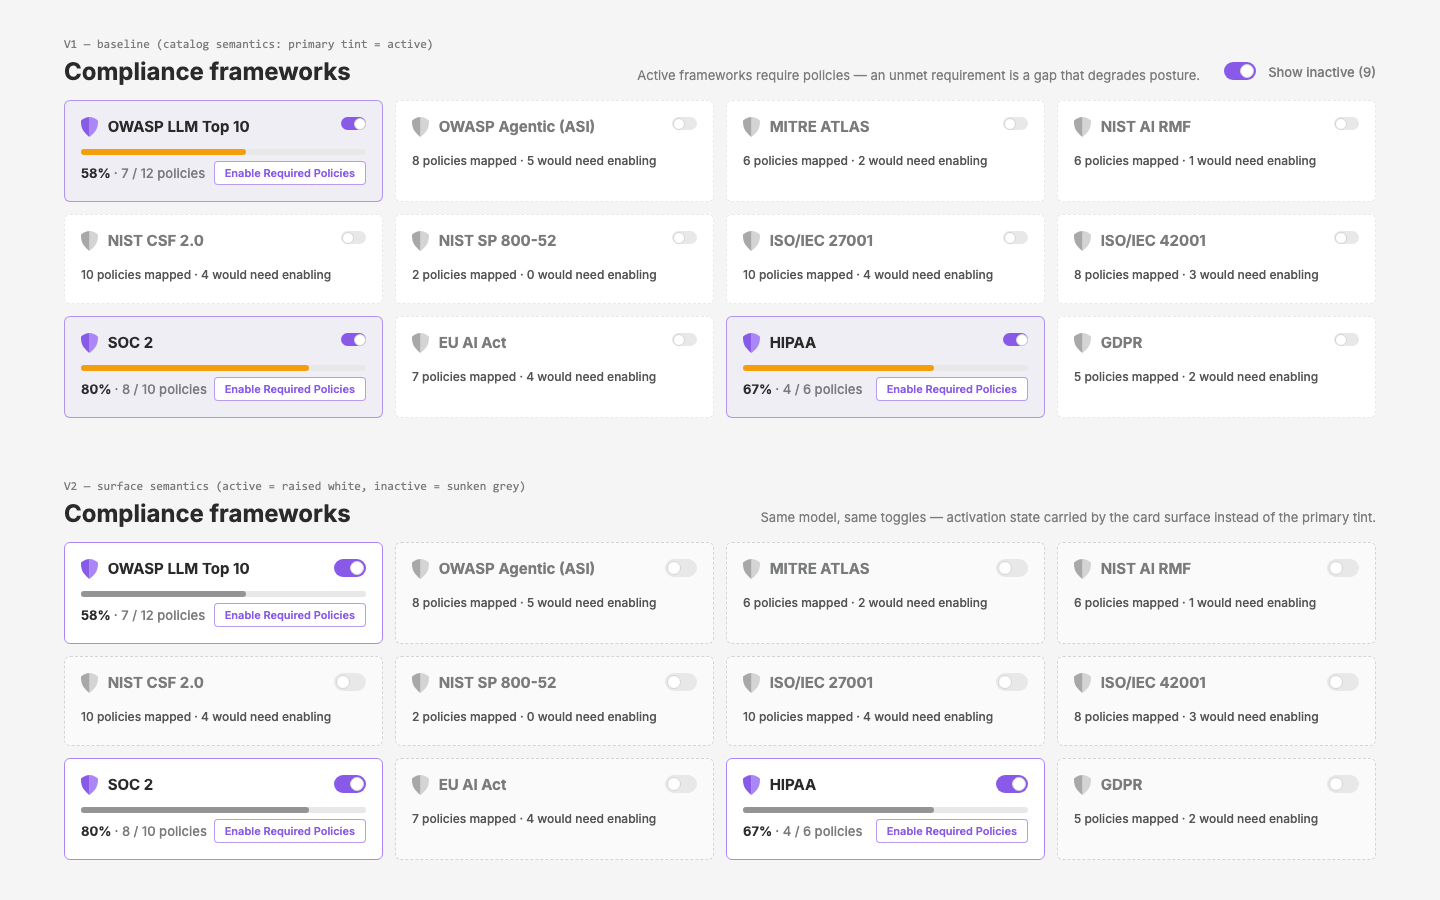Click the ISO/IEC 42001 shield icon in V1 baseline

click(x=1082, y=241)
